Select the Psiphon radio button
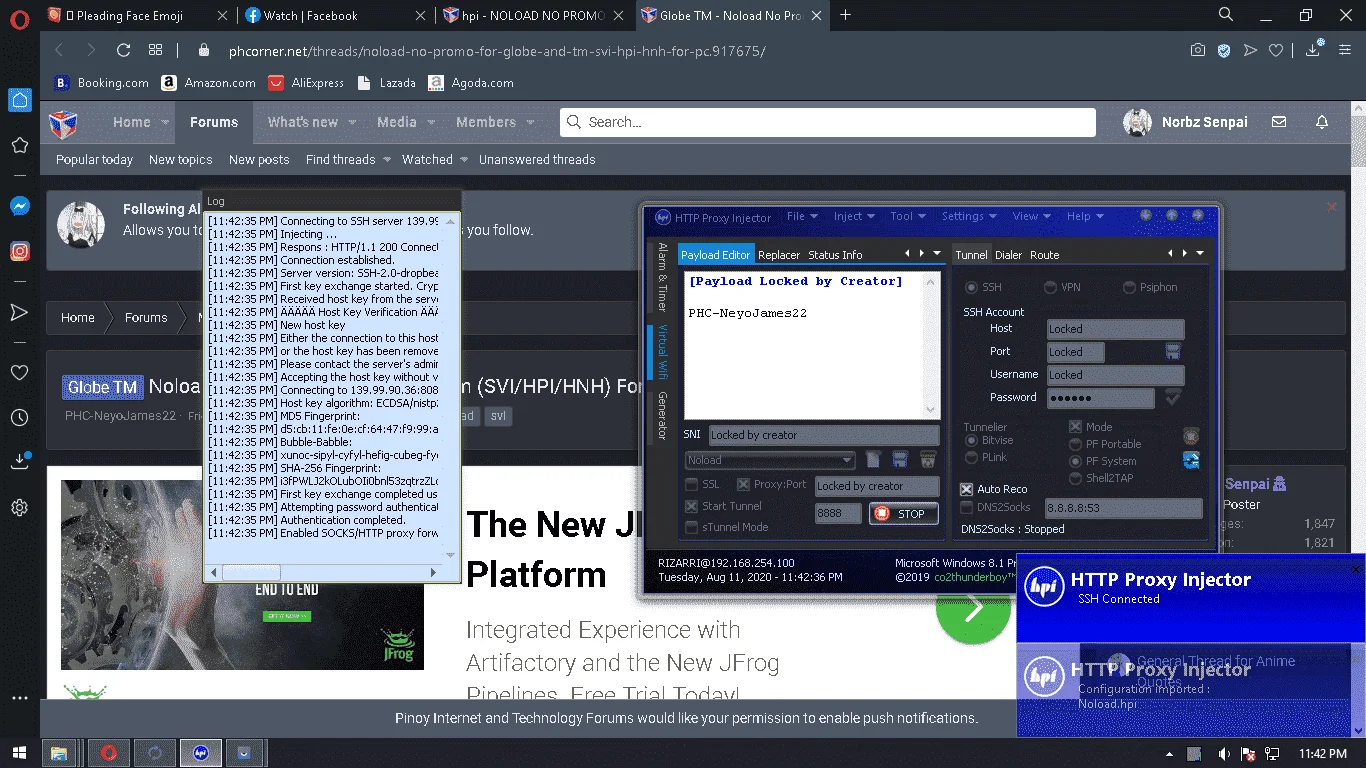Viewport: 1366px width, 768px height. pos(1131,287)
